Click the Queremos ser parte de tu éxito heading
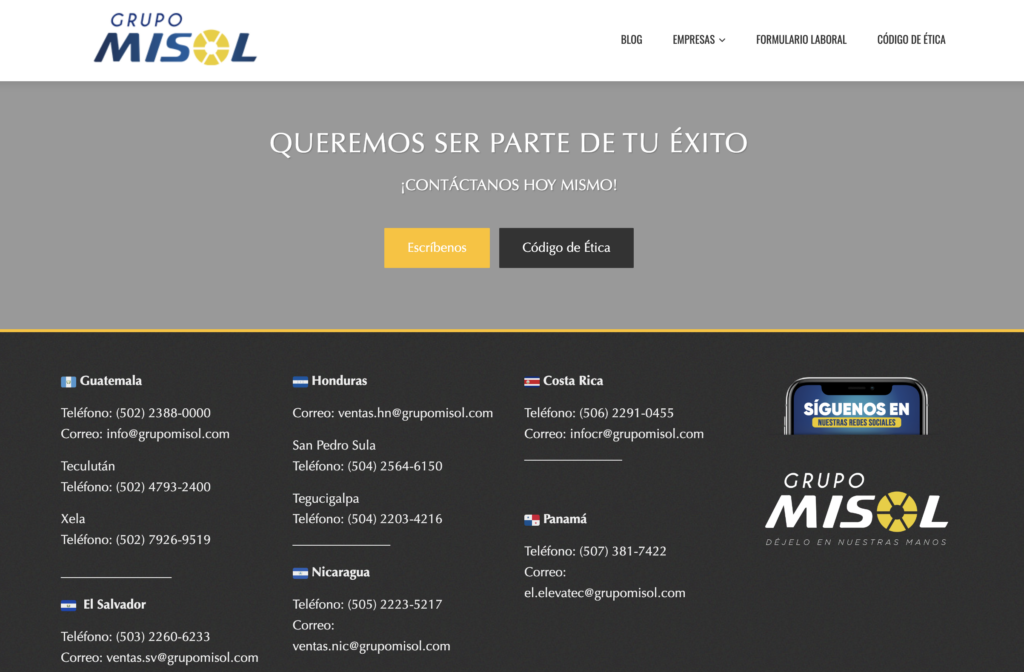This screenshot has width=1024, height=672. 509,143
